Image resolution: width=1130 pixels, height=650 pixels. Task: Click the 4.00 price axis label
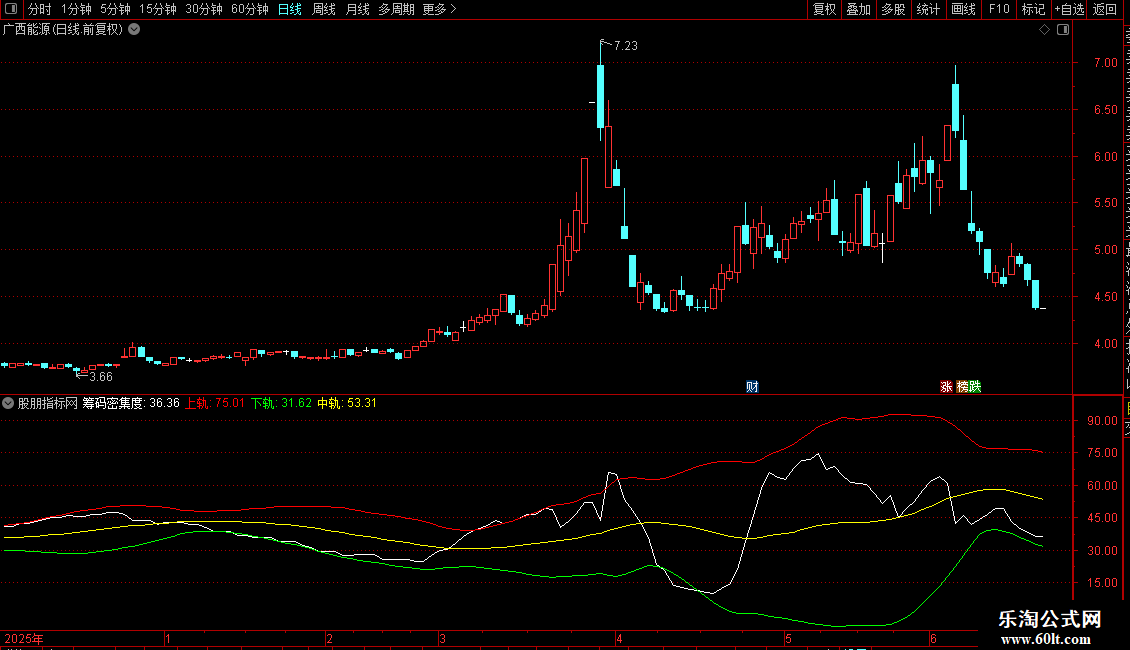coord(1105,344)
